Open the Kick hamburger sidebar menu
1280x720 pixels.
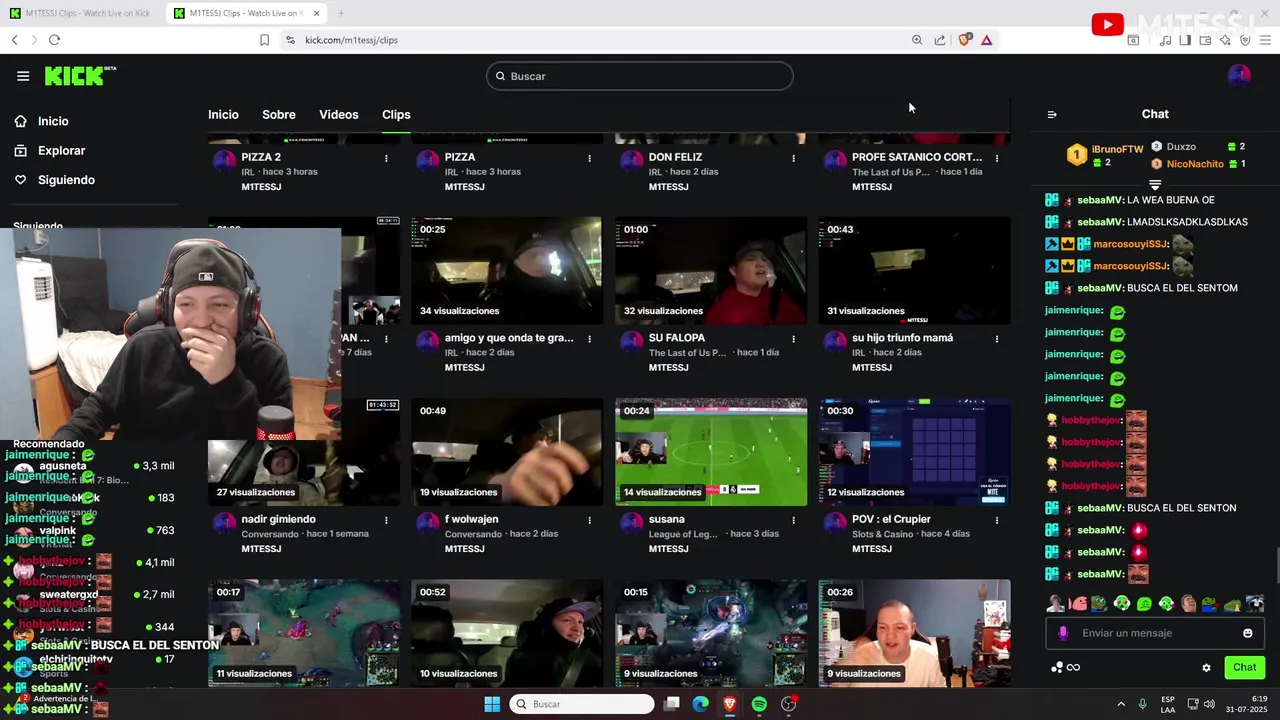point(23,76)
